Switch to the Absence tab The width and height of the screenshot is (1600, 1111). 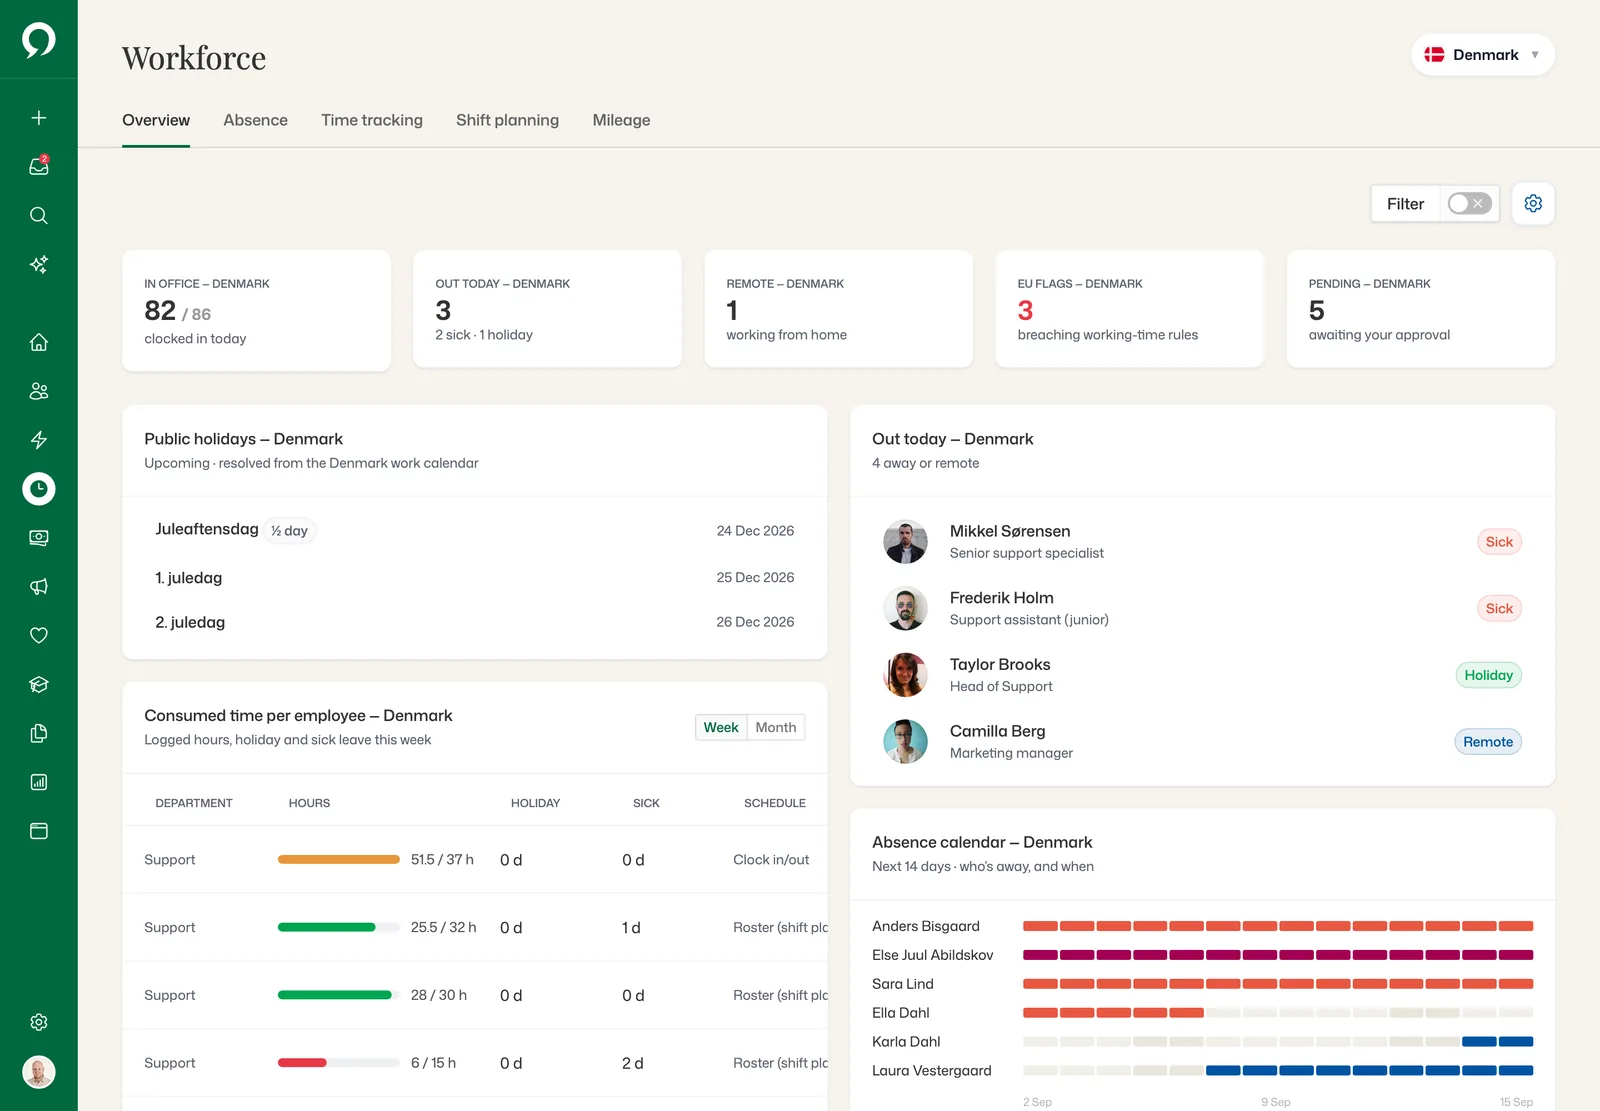255,120
